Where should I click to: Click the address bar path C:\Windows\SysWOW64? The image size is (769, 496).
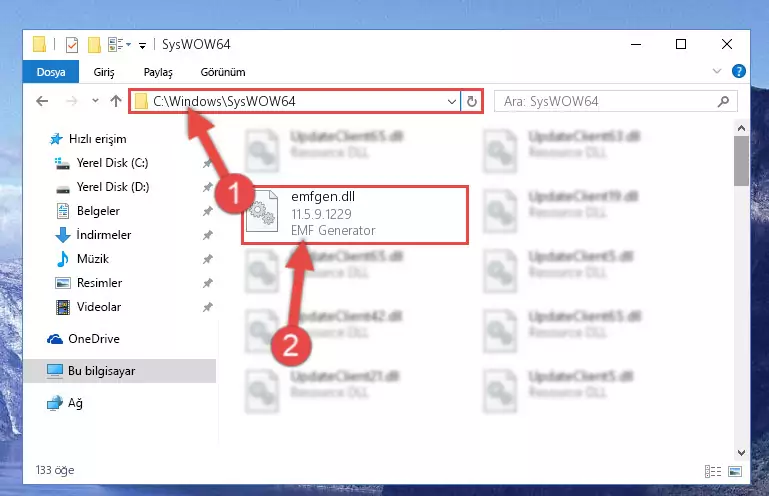224,101
